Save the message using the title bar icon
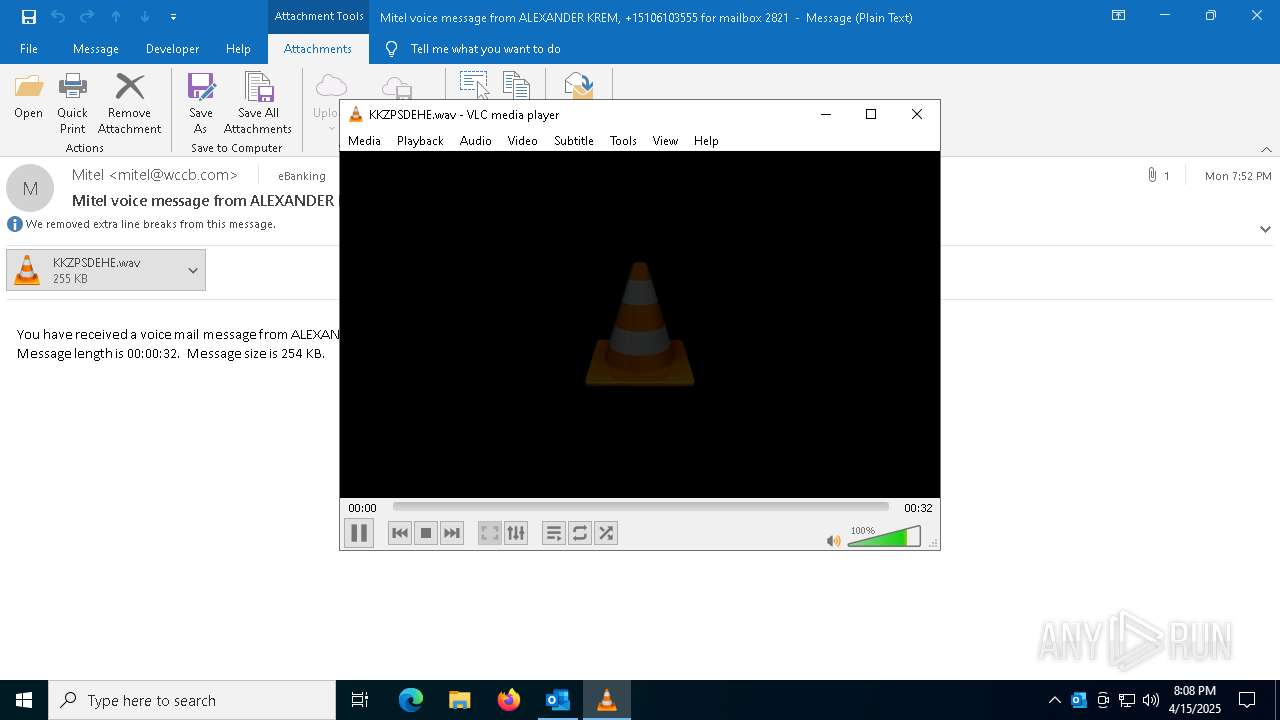Image resolution: width=1280 pixels, height=720 pixels. pyautogui.click(x=29, y=17)
